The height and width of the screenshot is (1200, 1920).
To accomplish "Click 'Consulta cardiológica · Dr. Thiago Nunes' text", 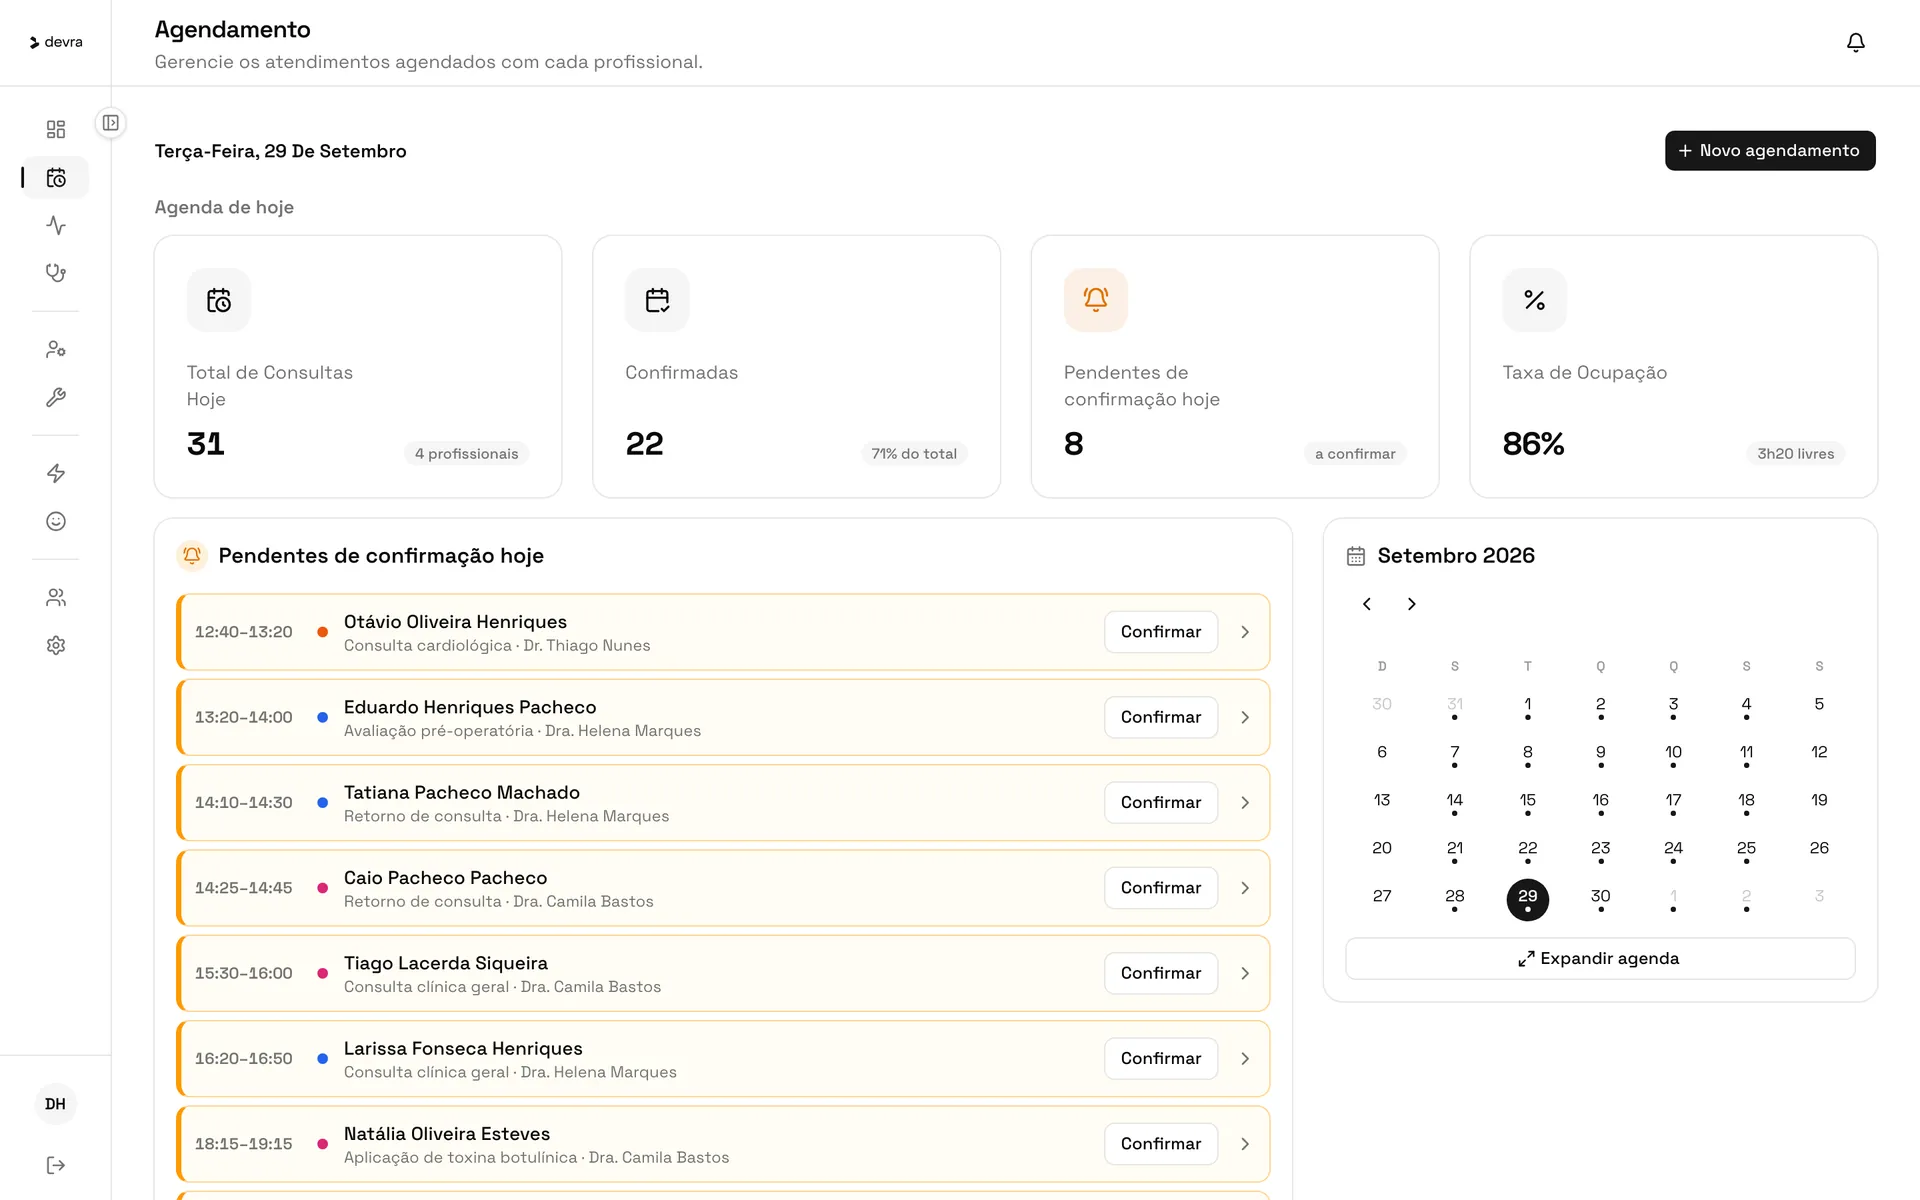I will pyautogui.click(x=497, y=646).
